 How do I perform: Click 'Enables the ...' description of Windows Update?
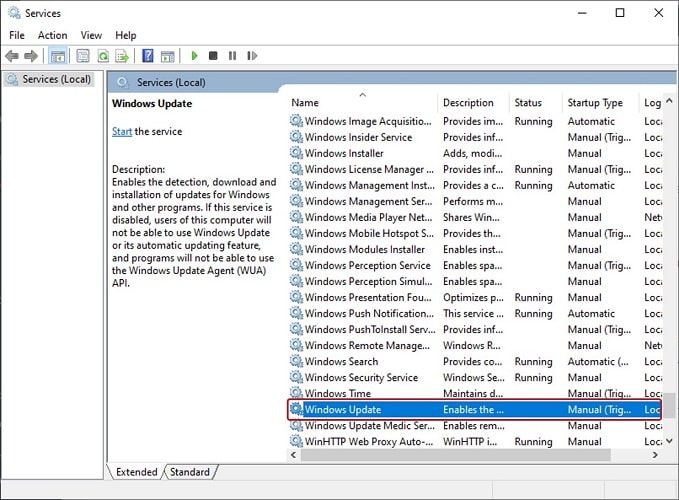click(x=473, y=409)
